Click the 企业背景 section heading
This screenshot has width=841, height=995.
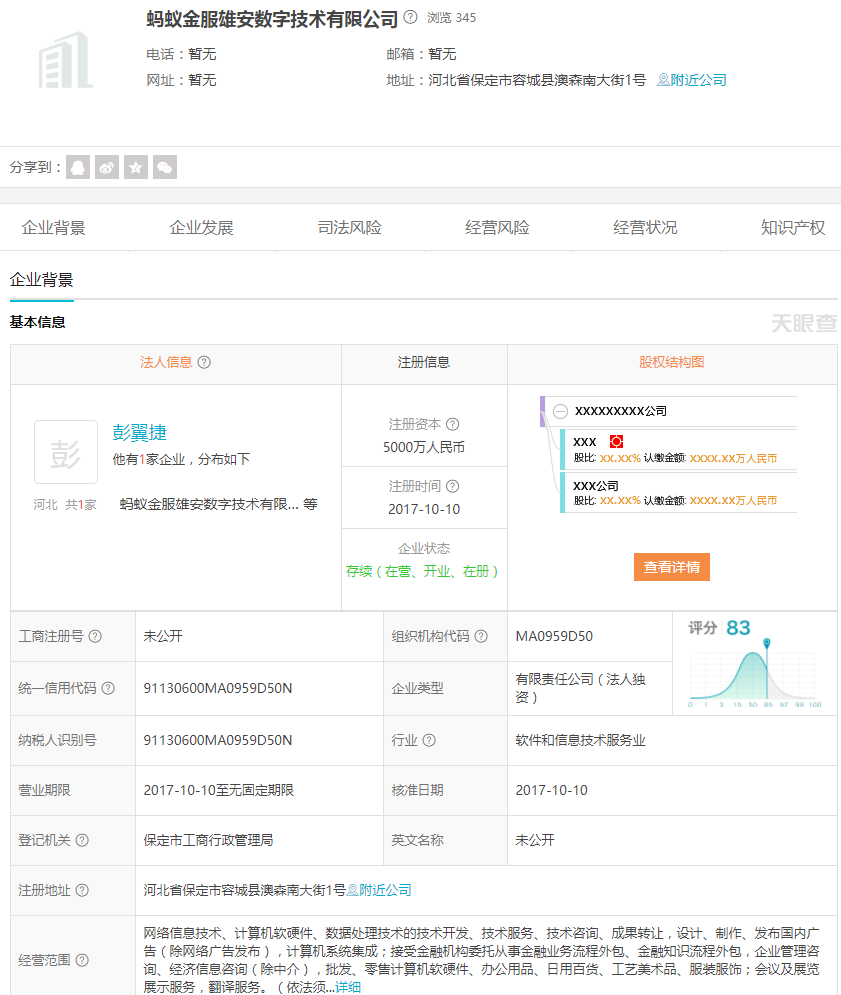(41, 279)
